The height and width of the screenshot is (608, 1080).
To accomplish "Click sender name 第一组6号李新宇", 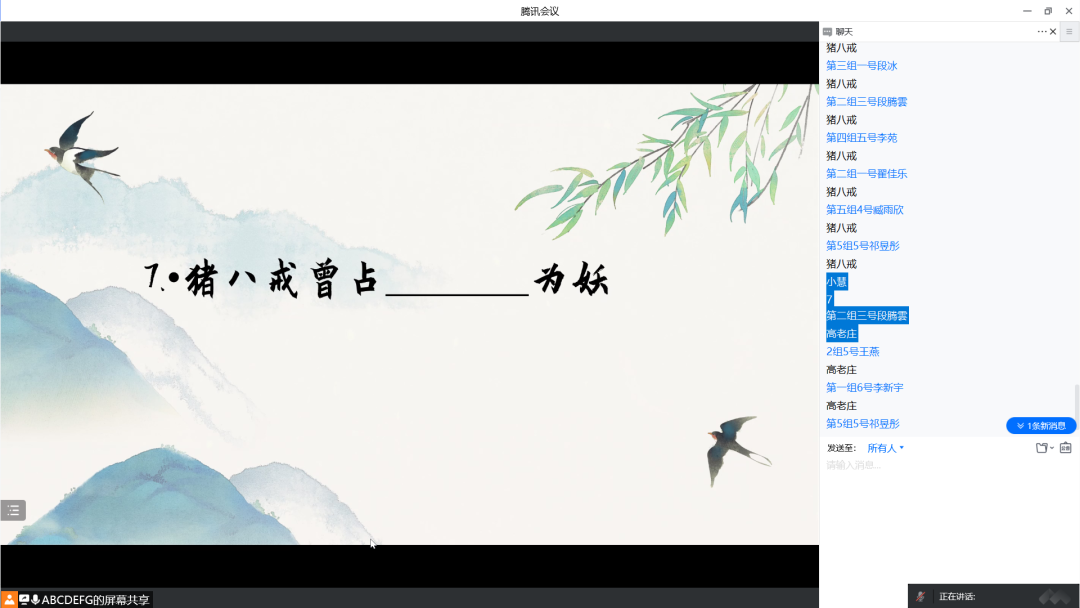I will click(x=864, y=388).
